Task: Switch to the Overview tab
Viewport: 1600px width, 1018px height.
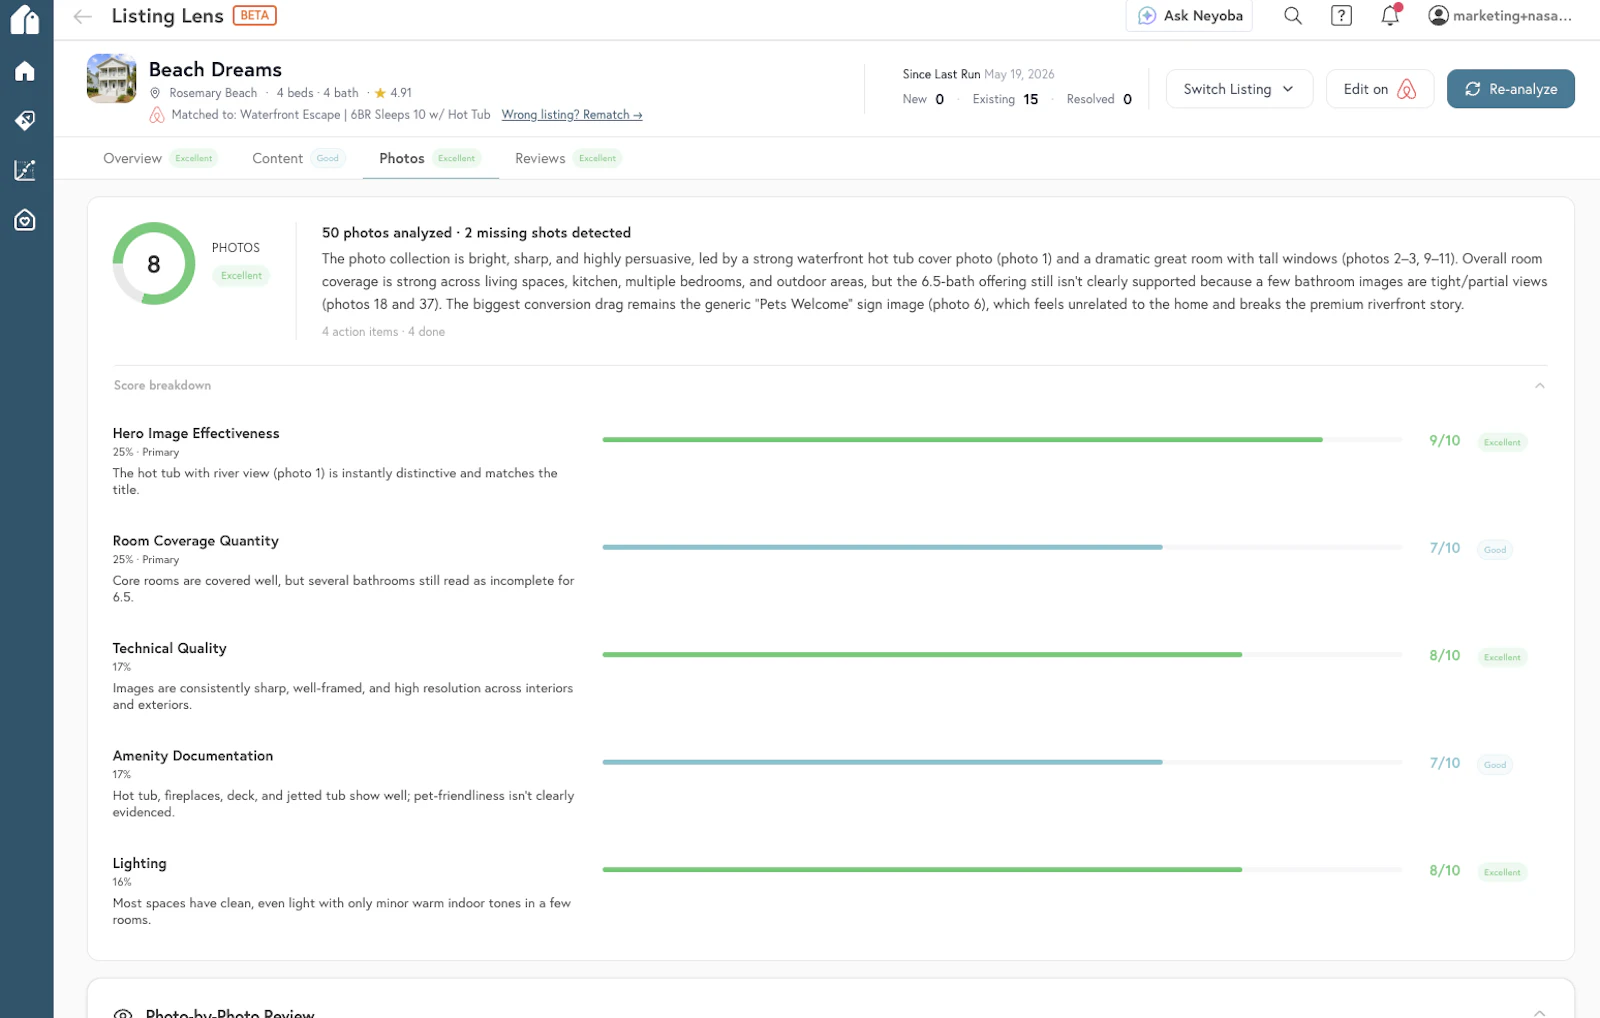Action: click(x=160, y=158)
